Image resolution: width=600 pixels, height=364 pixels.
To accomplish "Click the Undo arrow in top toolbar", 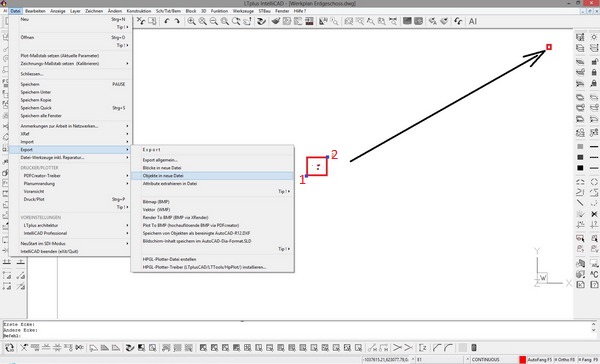I will coord(166,21).
